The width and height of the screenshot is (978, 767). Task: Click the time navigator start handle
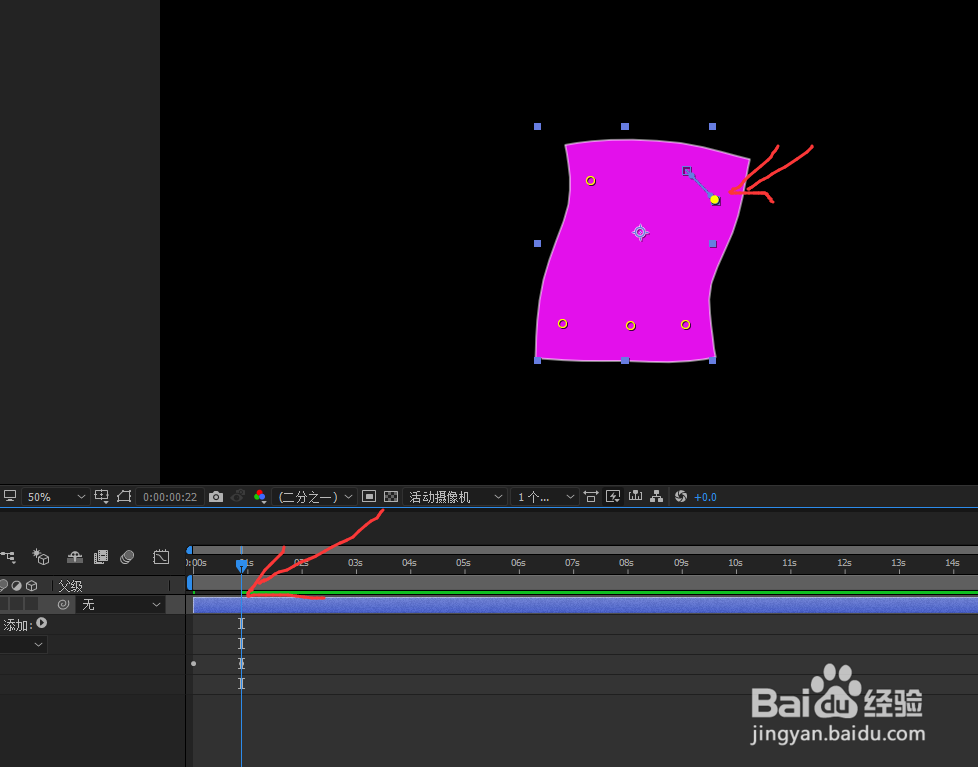(x=189, y=549)
